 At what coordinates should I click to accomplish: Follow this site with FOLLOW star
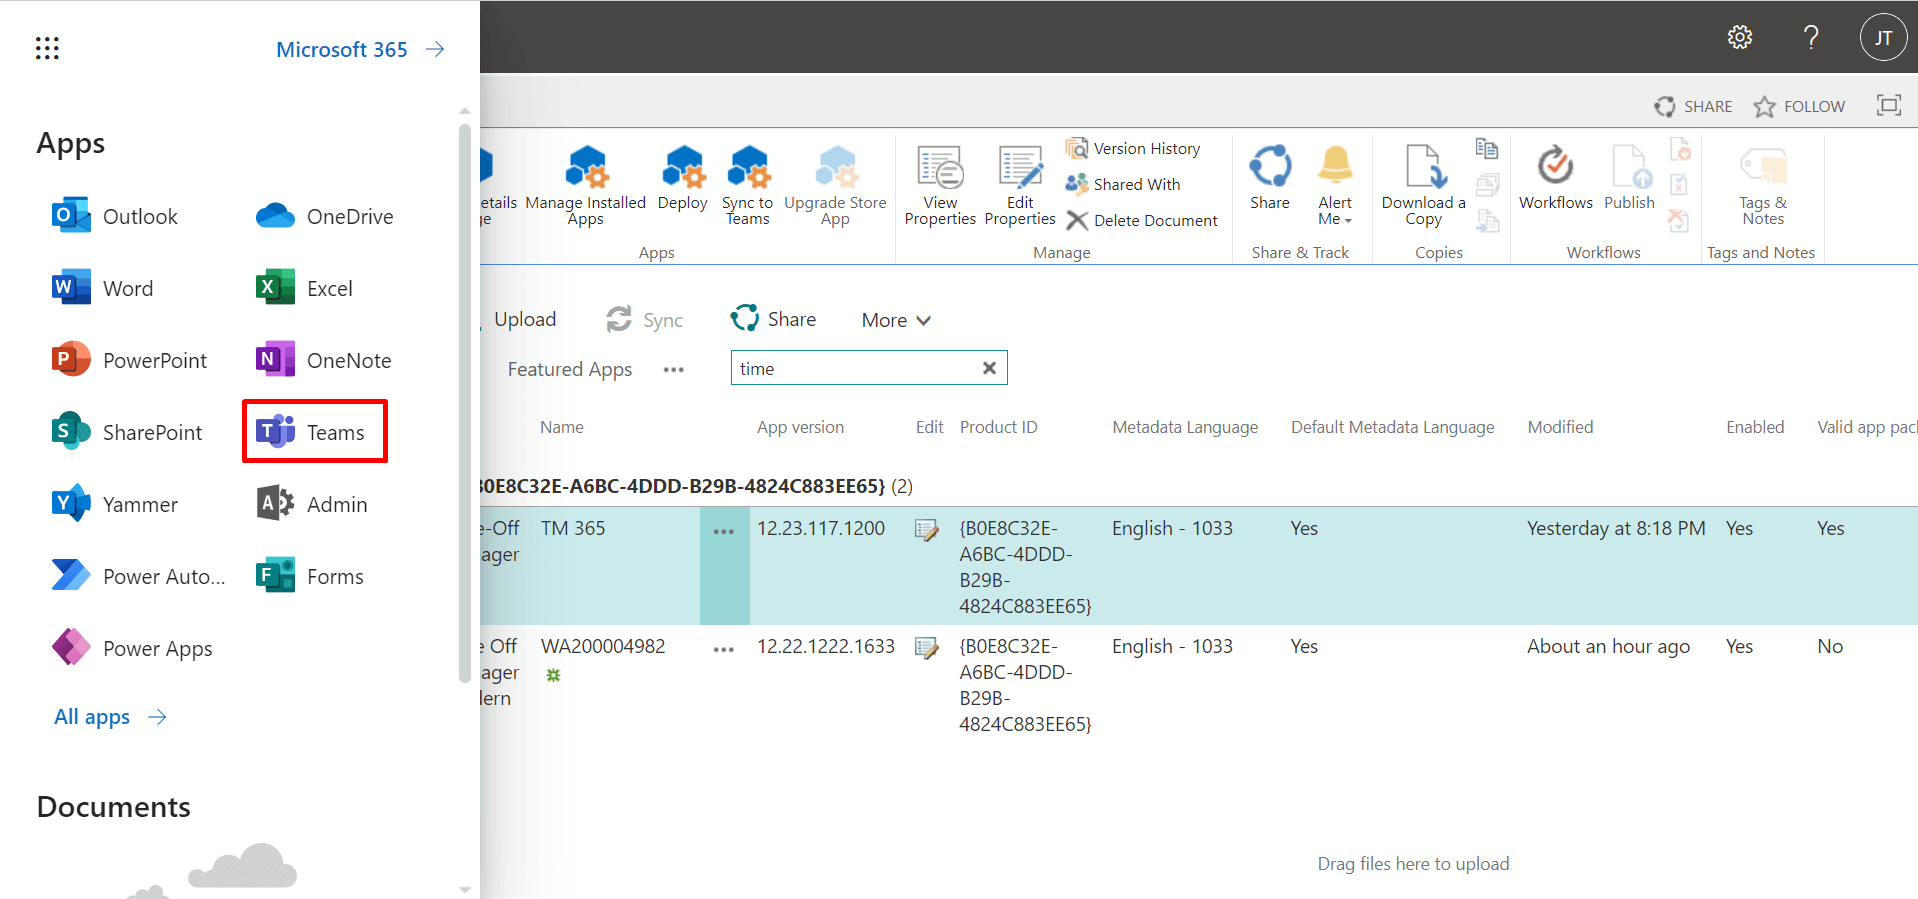tap(1799, 106)
